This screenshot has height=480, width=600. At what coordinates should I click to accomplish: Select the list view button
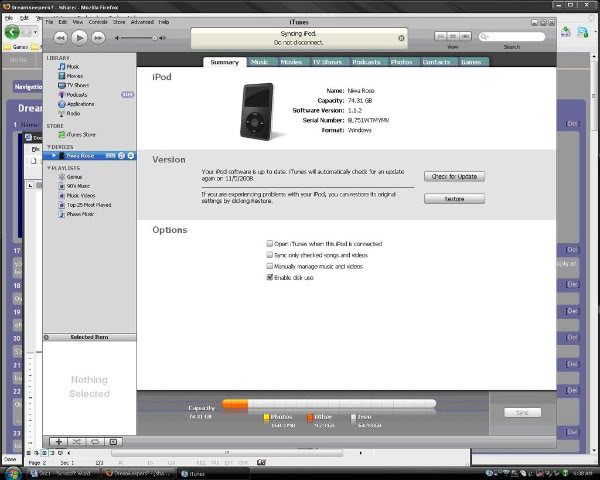(440, 36)
